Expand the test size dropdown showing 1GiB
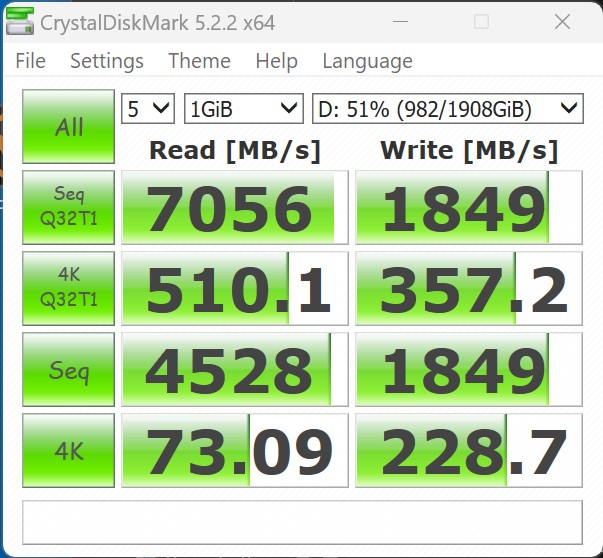 coord(244,109)
